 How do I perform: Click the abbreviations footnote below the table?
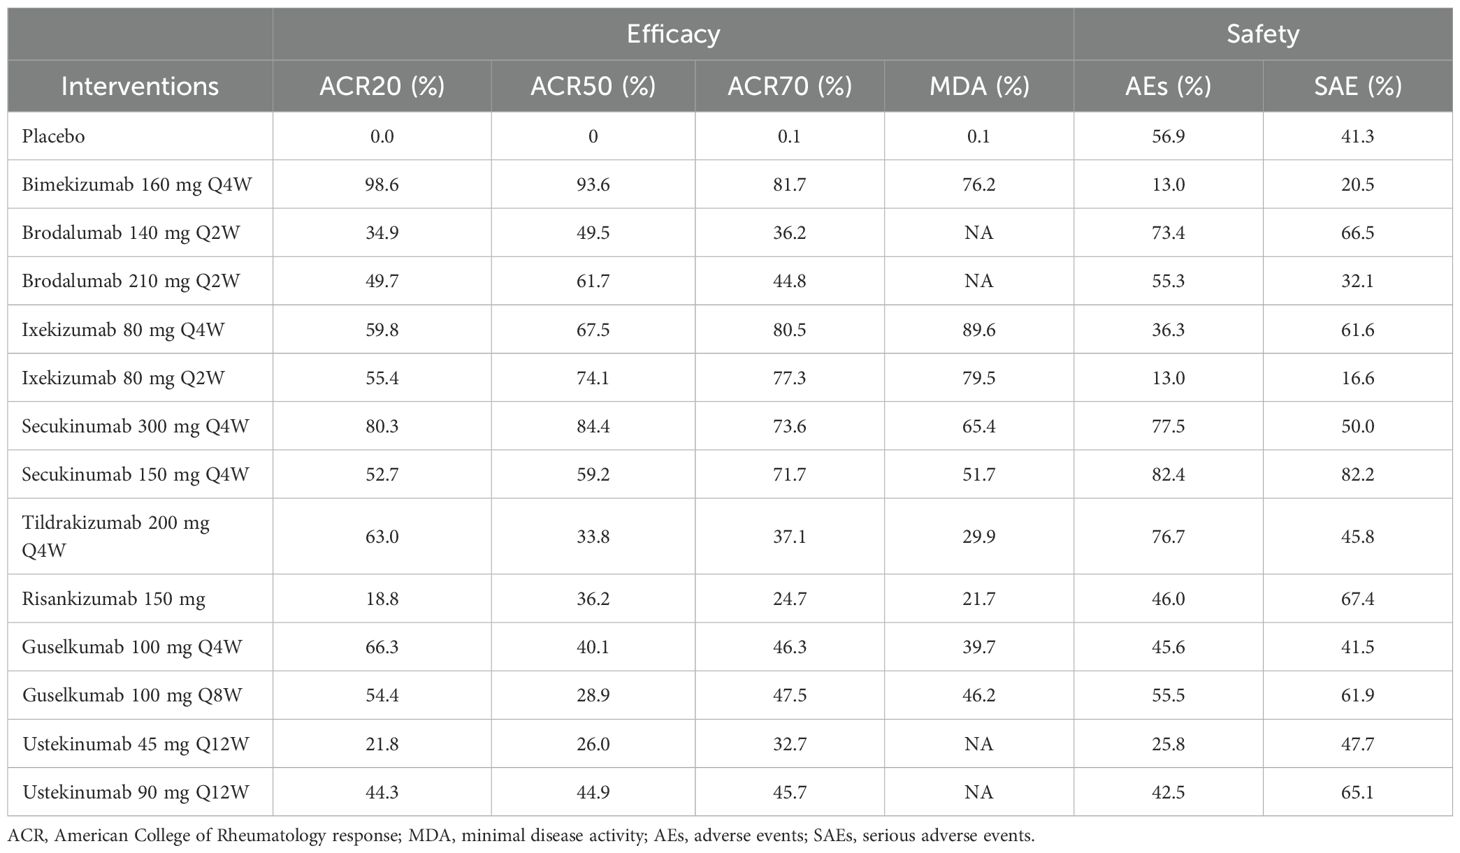coord(521,836)
